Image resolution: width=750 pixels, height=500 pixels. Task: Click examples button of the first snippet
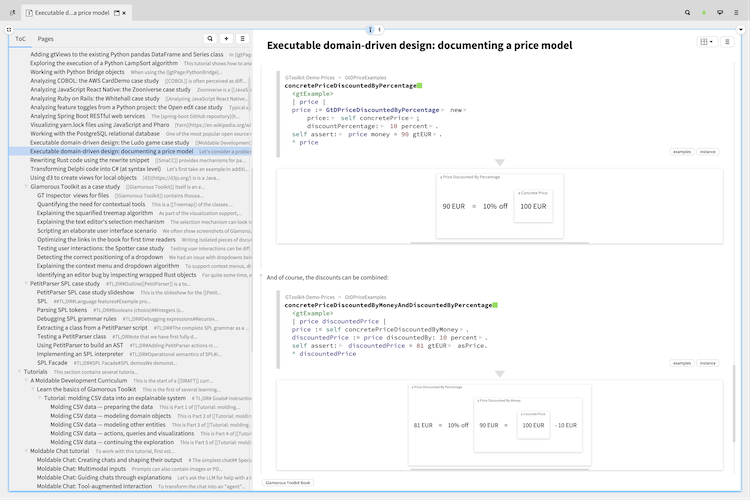coord(682,152)
